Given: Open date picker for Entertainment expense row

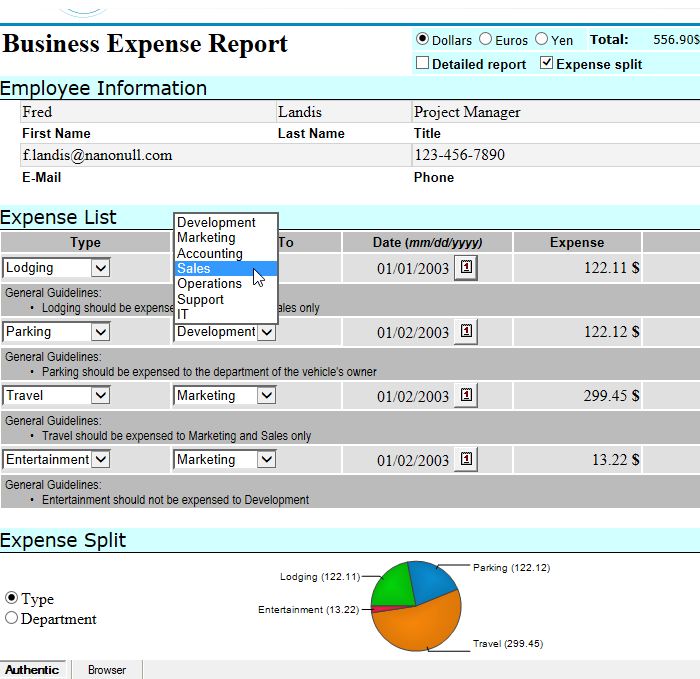Looking at the screenshot, I should [x=466, y=460].
